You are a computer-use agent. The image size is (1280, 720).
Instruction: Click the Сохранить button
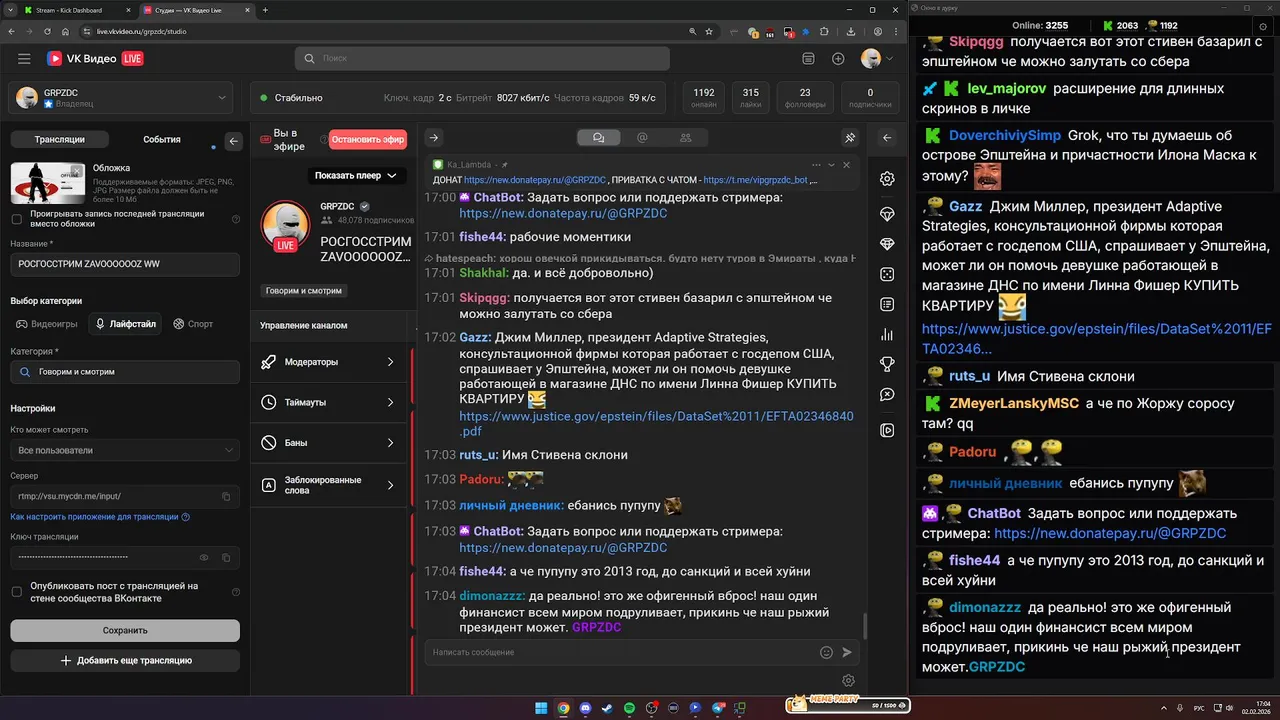pyautogui.click(x=125, y=630)
